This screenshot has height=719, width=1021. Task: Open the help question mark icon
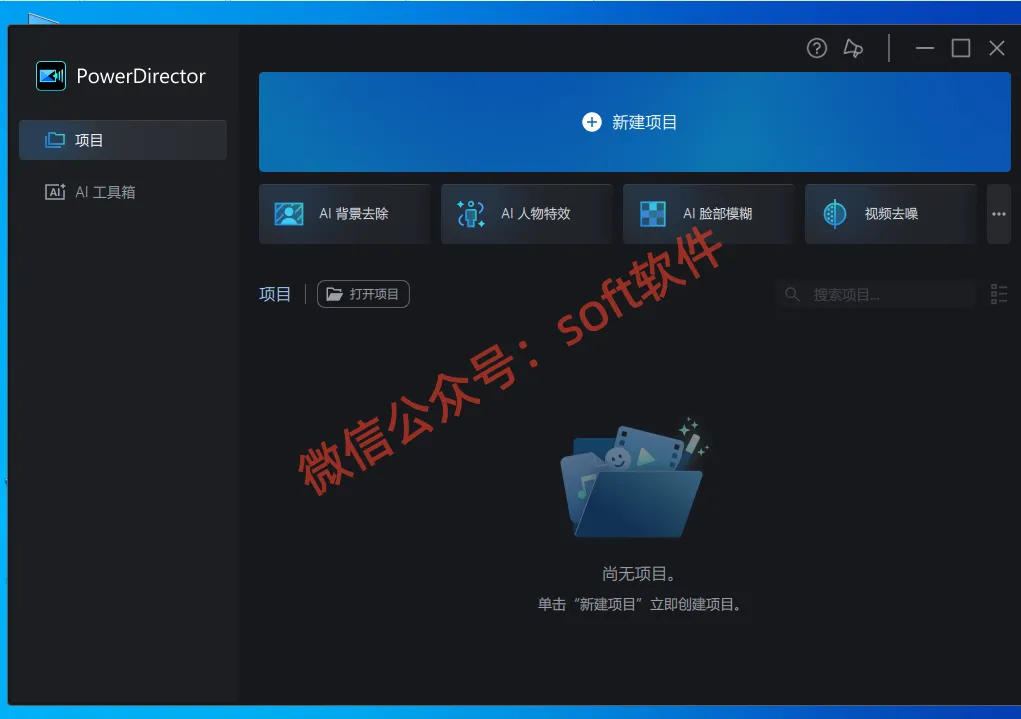tap(817, 48)
